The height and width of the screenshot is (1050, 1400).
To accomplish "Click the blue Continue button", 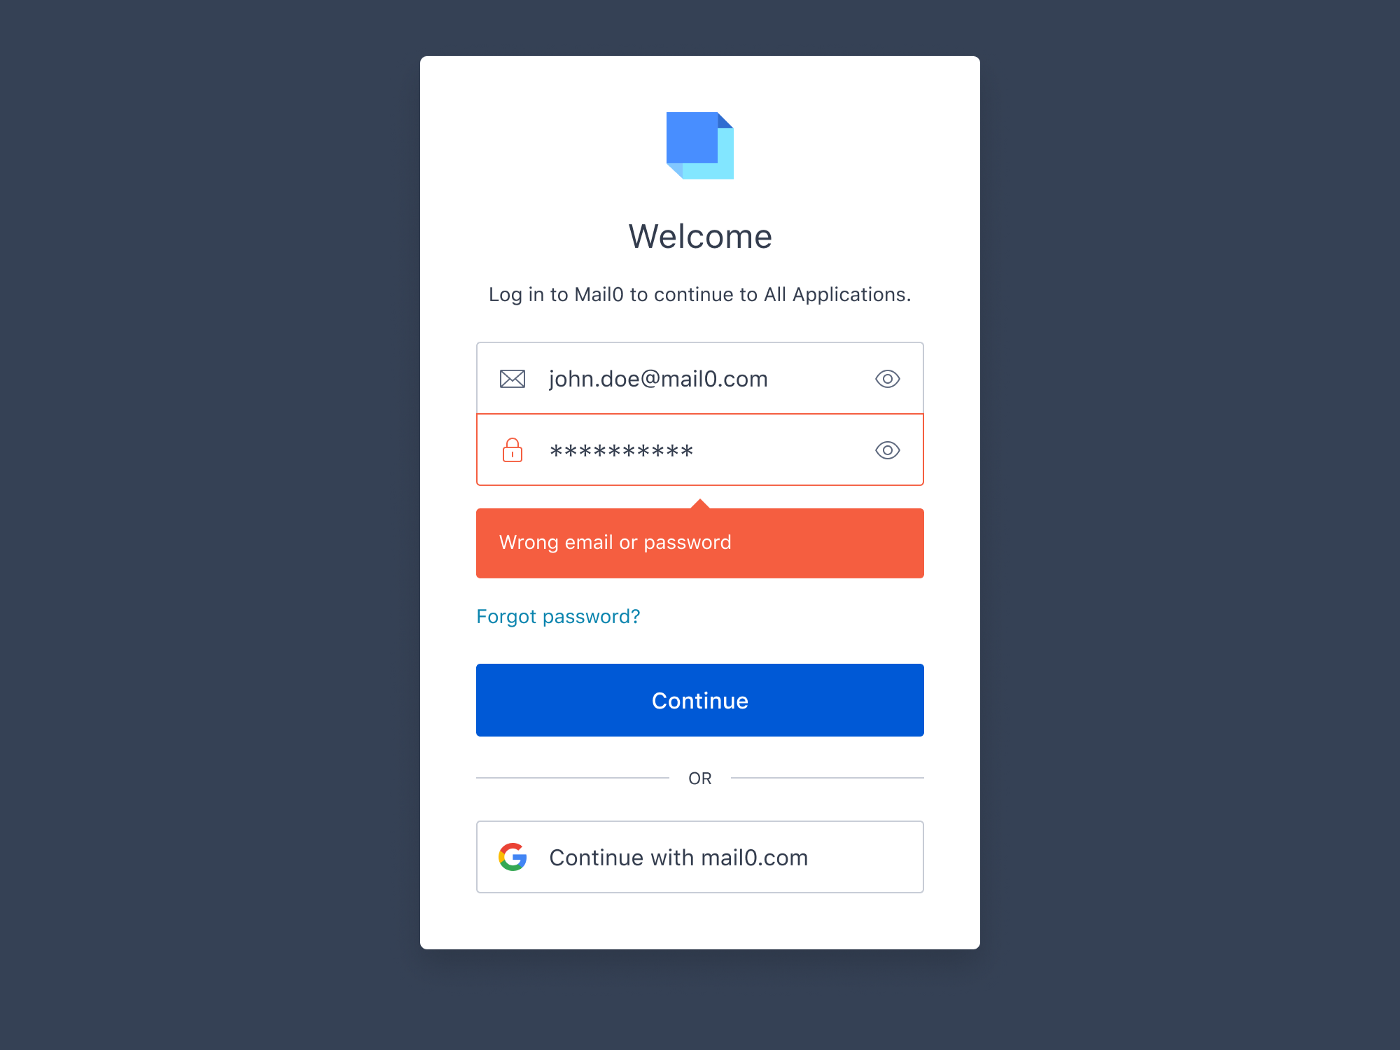I will (x=700, y=700).
